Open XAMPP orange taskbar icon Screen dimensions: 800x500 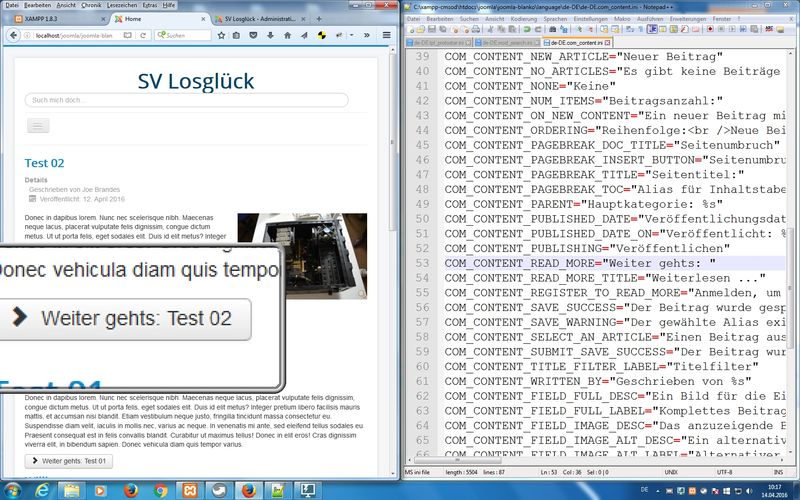pyautogui.click(x=190, y=490)
